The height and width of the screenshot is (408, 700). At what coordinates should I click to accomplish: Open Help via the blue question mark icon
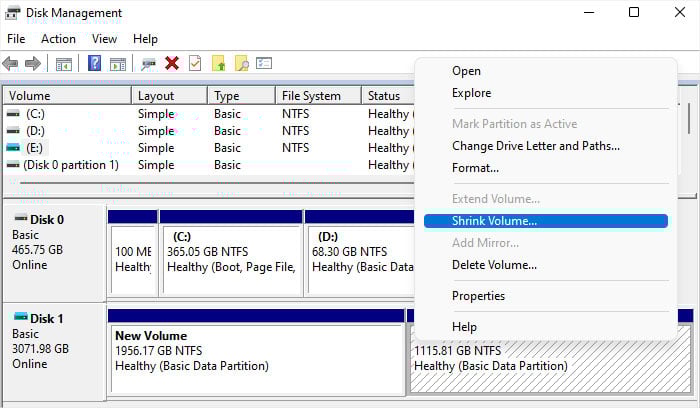94,63
